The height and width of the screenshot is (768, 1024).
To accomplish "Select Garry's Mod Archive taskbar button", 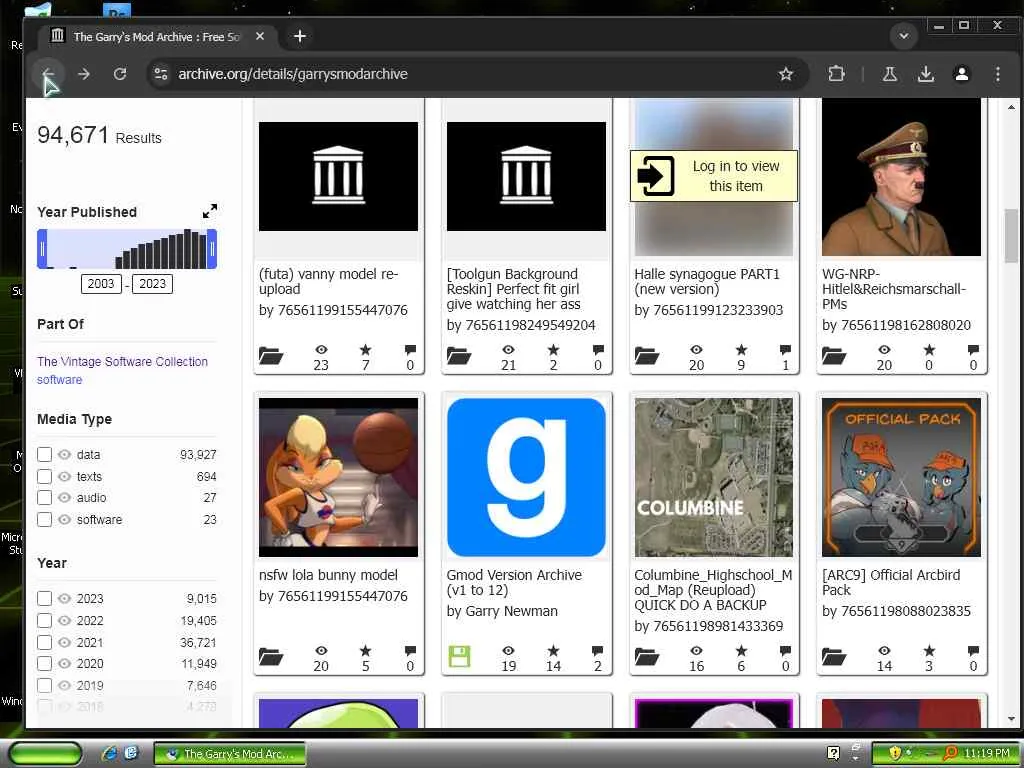I will [230, 754].
